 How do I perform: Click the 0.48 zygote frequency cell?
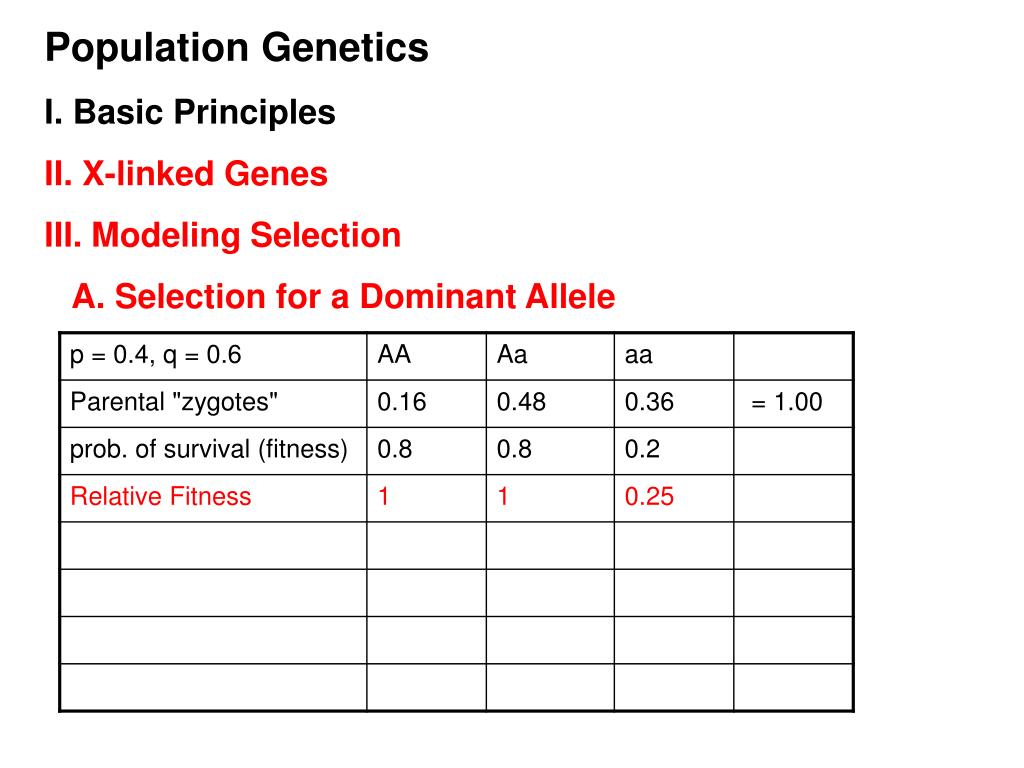click(550, 404)
